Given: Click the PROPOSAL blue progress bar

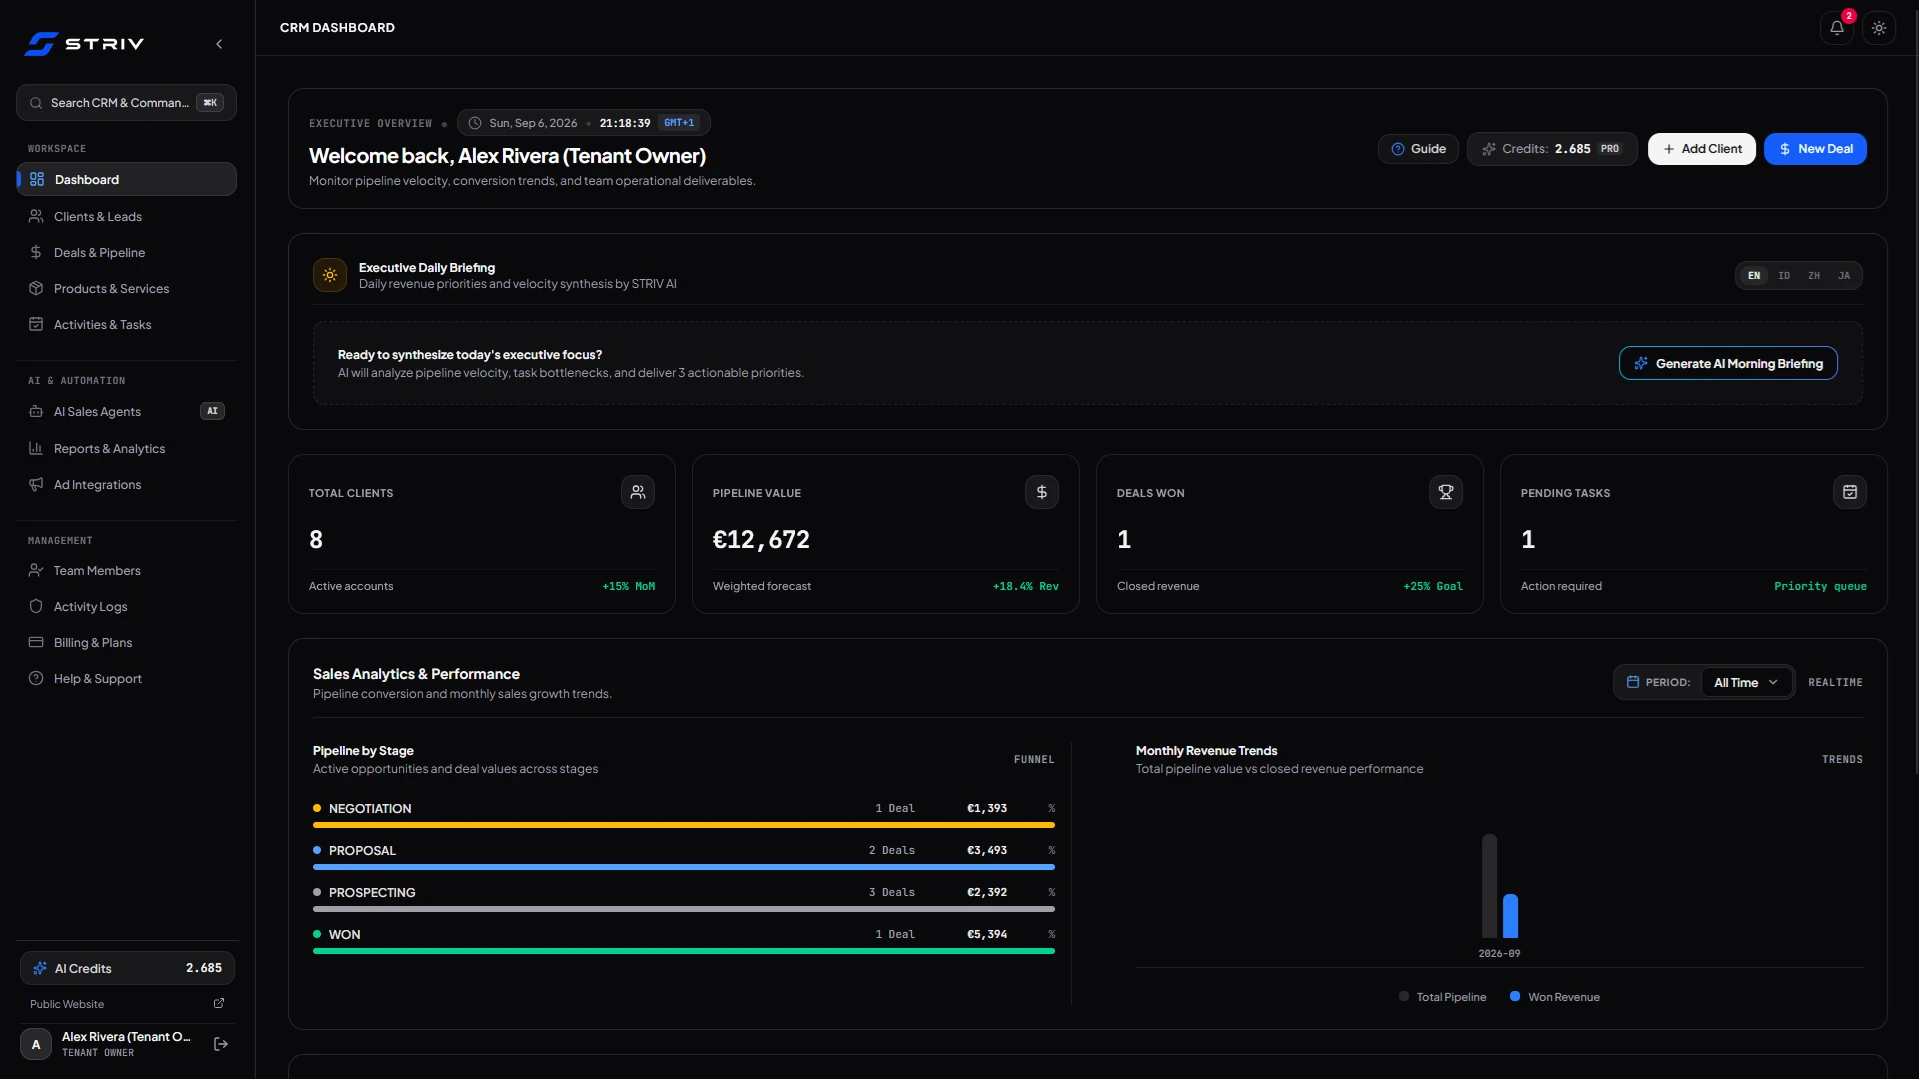Looking at the screenshot, I should coord(684,868).
